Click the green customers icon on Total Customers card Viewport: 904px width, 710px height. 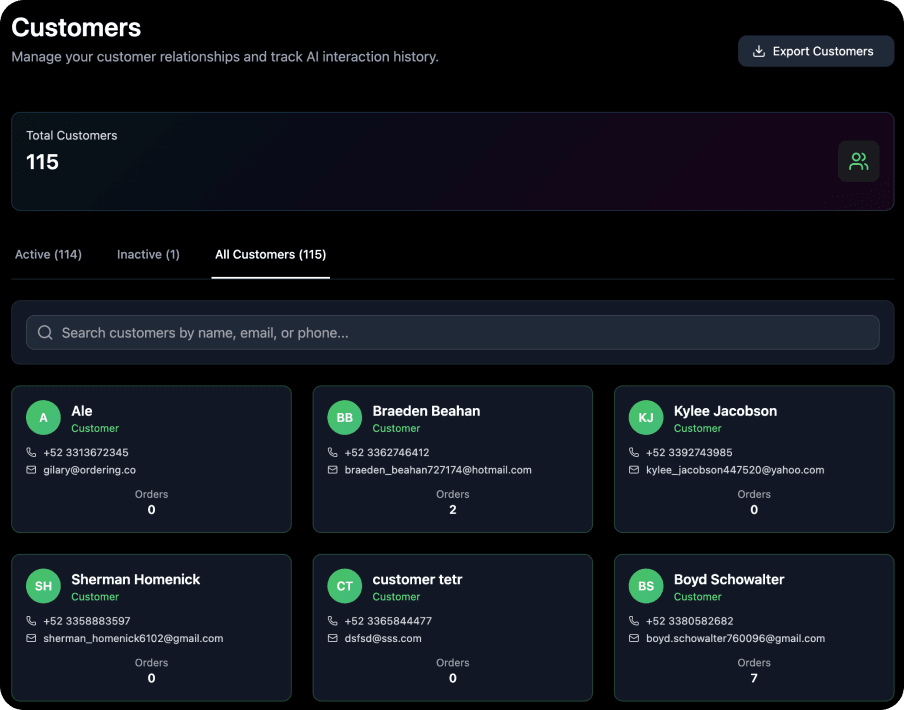click(x=858, y=161)
